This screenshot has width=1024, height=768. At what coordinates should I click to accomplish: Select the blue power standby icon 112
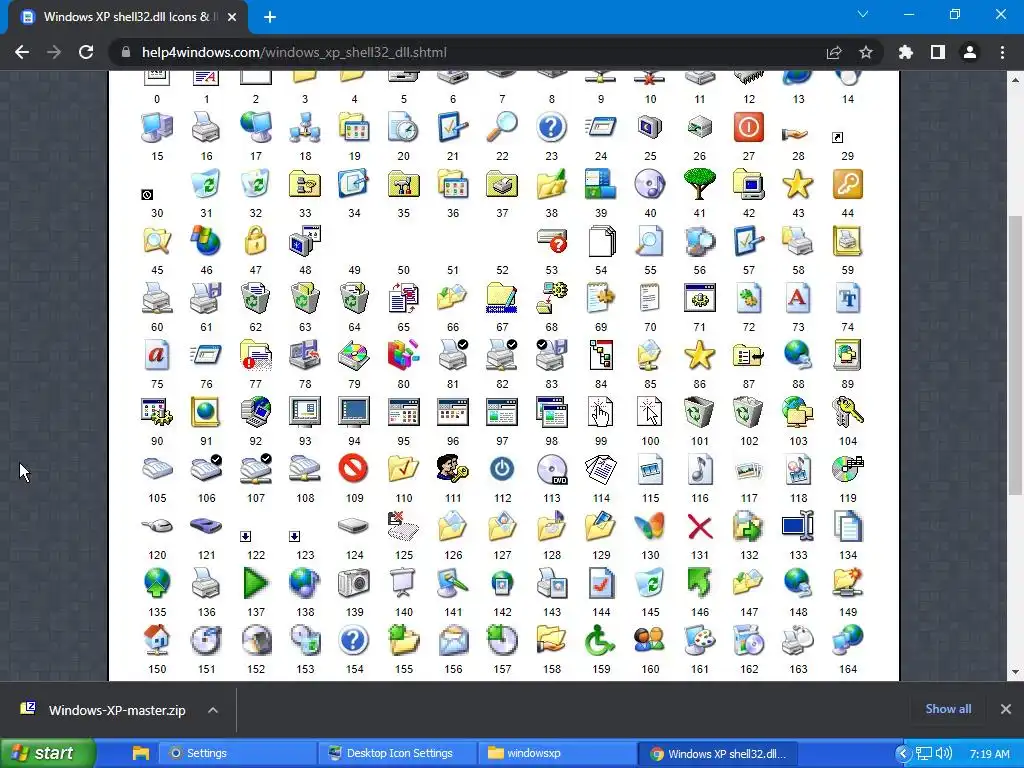pos(502,469)
